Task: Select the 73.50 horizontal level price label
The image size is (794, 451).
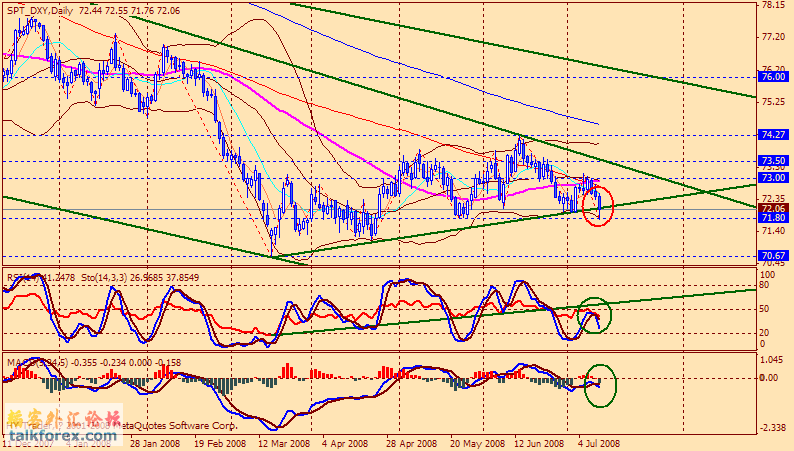Action: tap(773, 161)
